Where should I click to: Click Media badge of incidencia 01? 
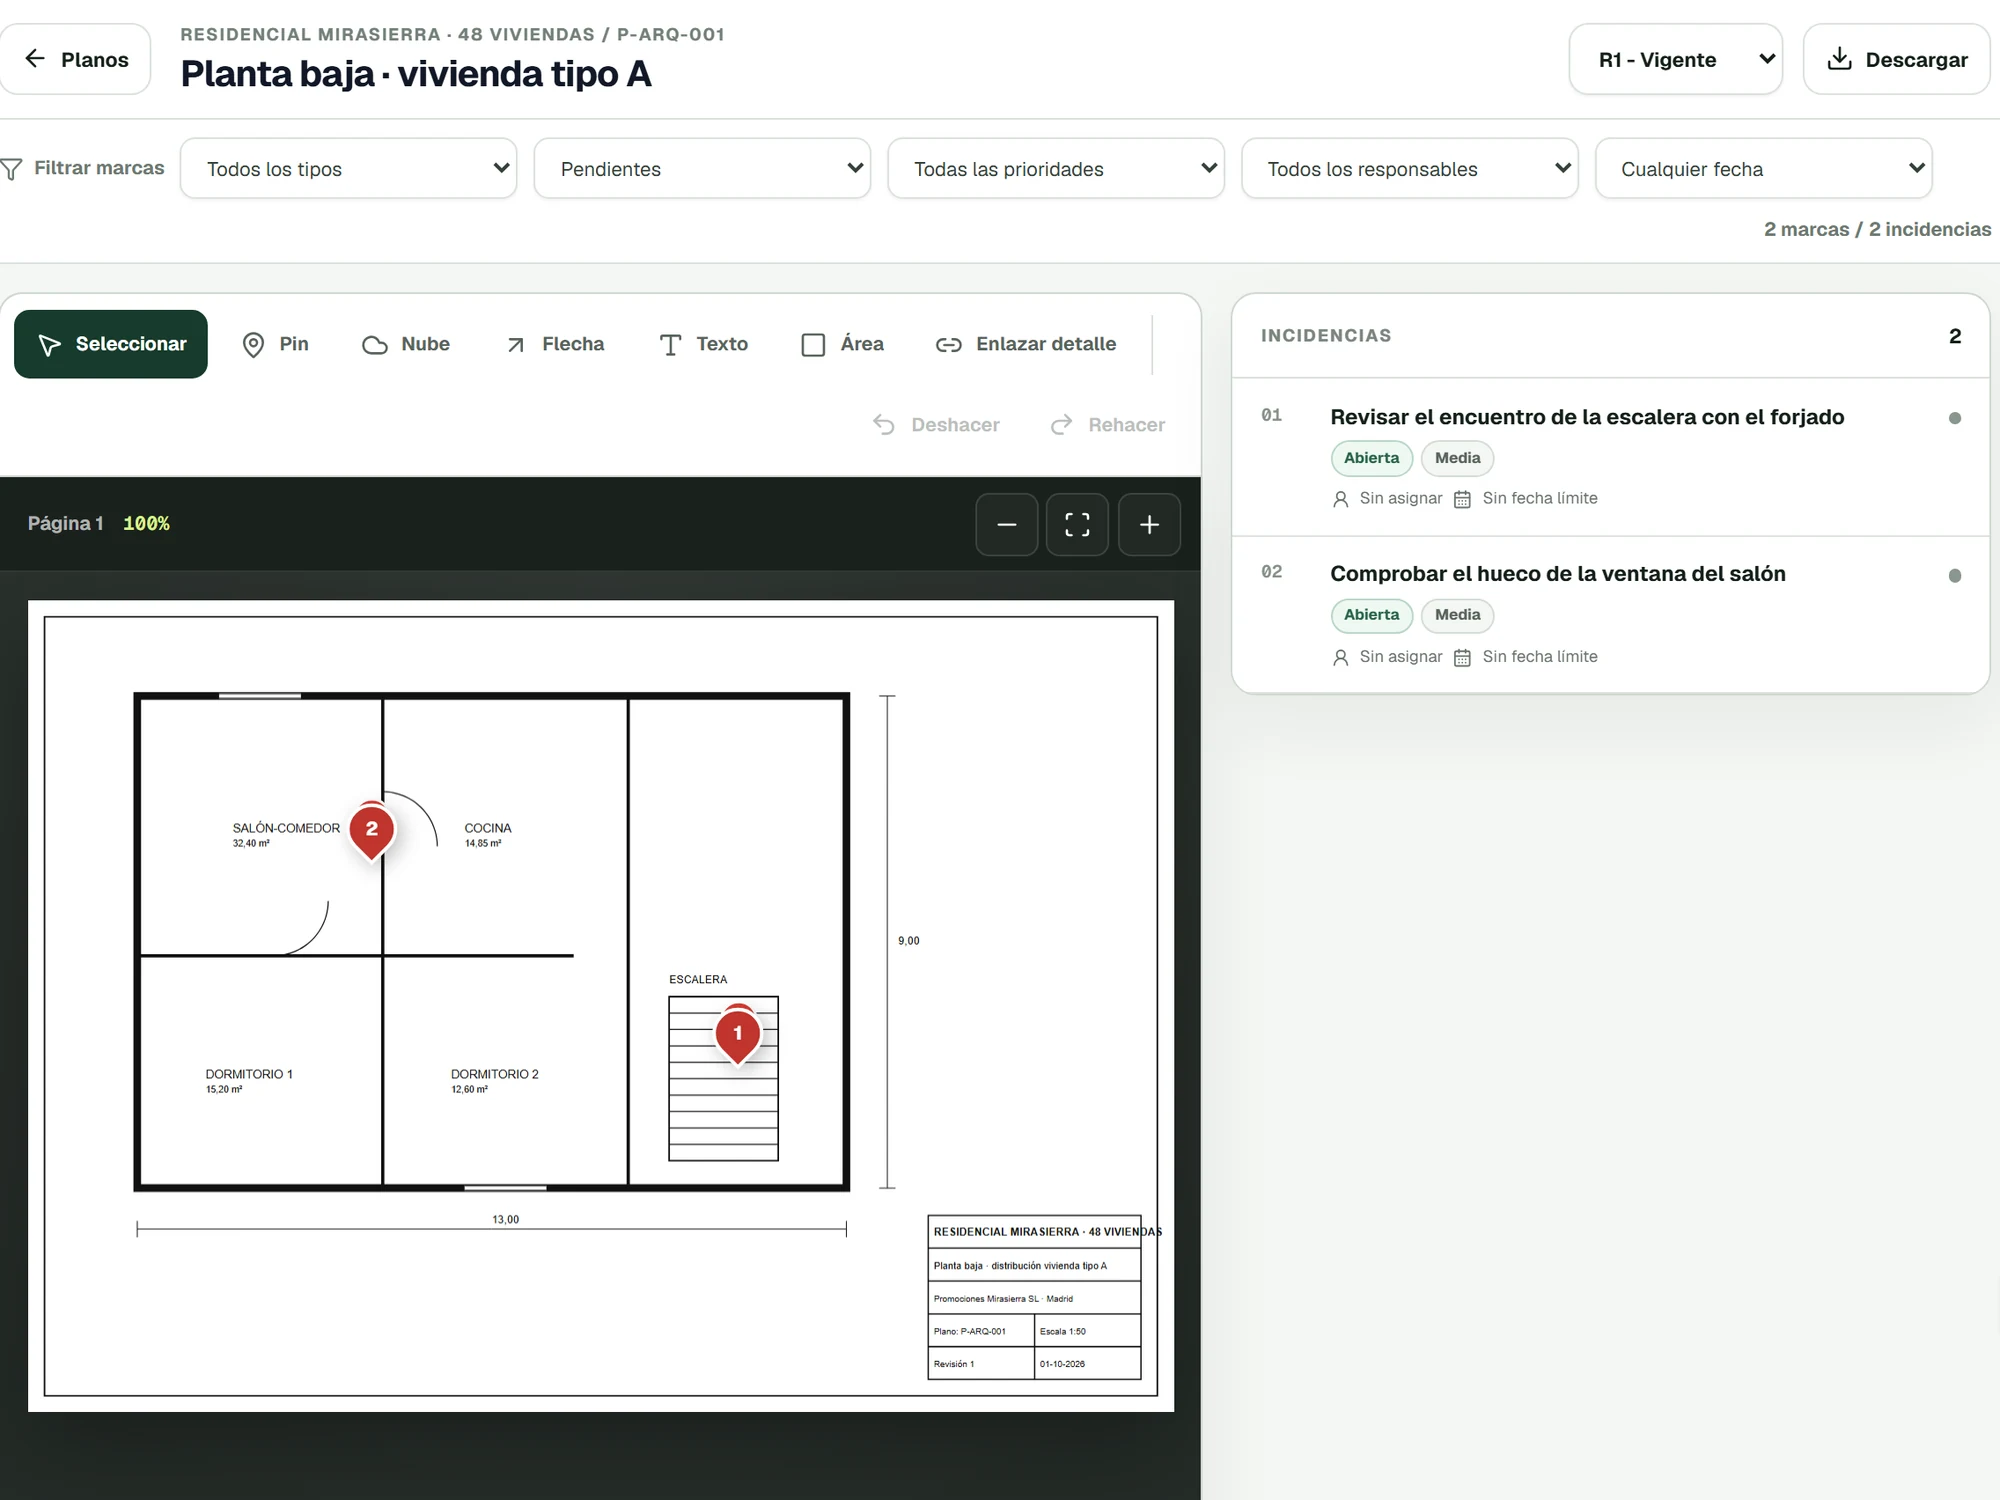(x=1457, y=458)
